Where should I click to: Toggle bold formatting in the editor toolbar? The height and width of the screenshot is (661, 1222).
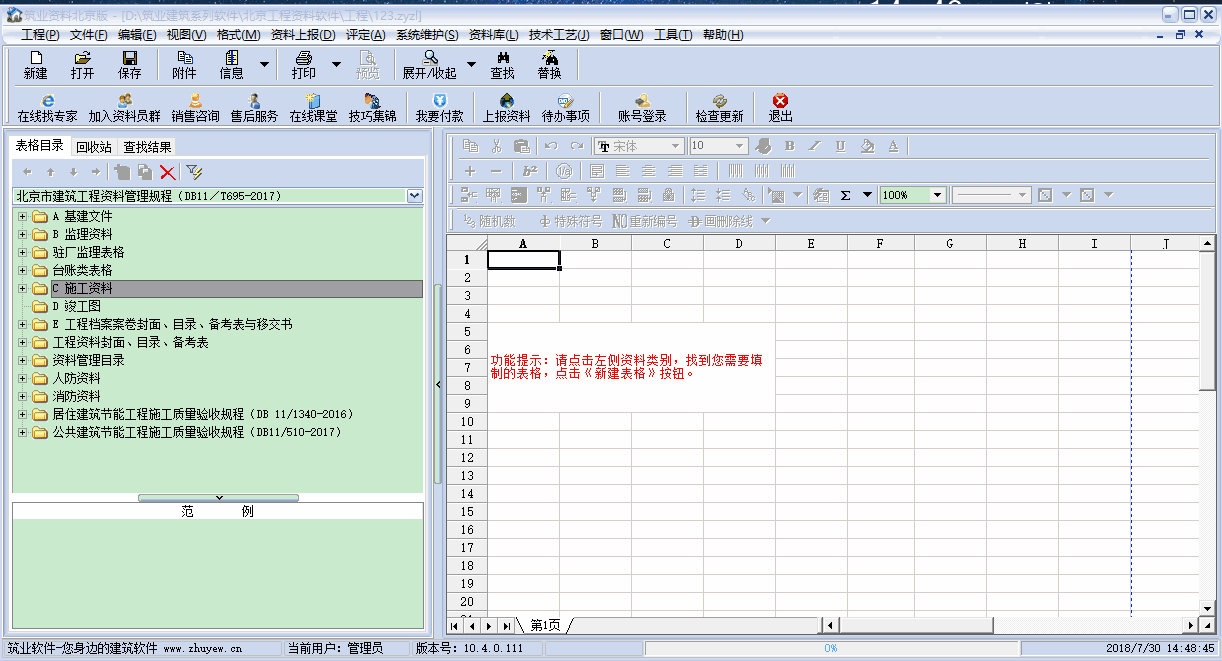pyautogui.click(x=789, y=146)
